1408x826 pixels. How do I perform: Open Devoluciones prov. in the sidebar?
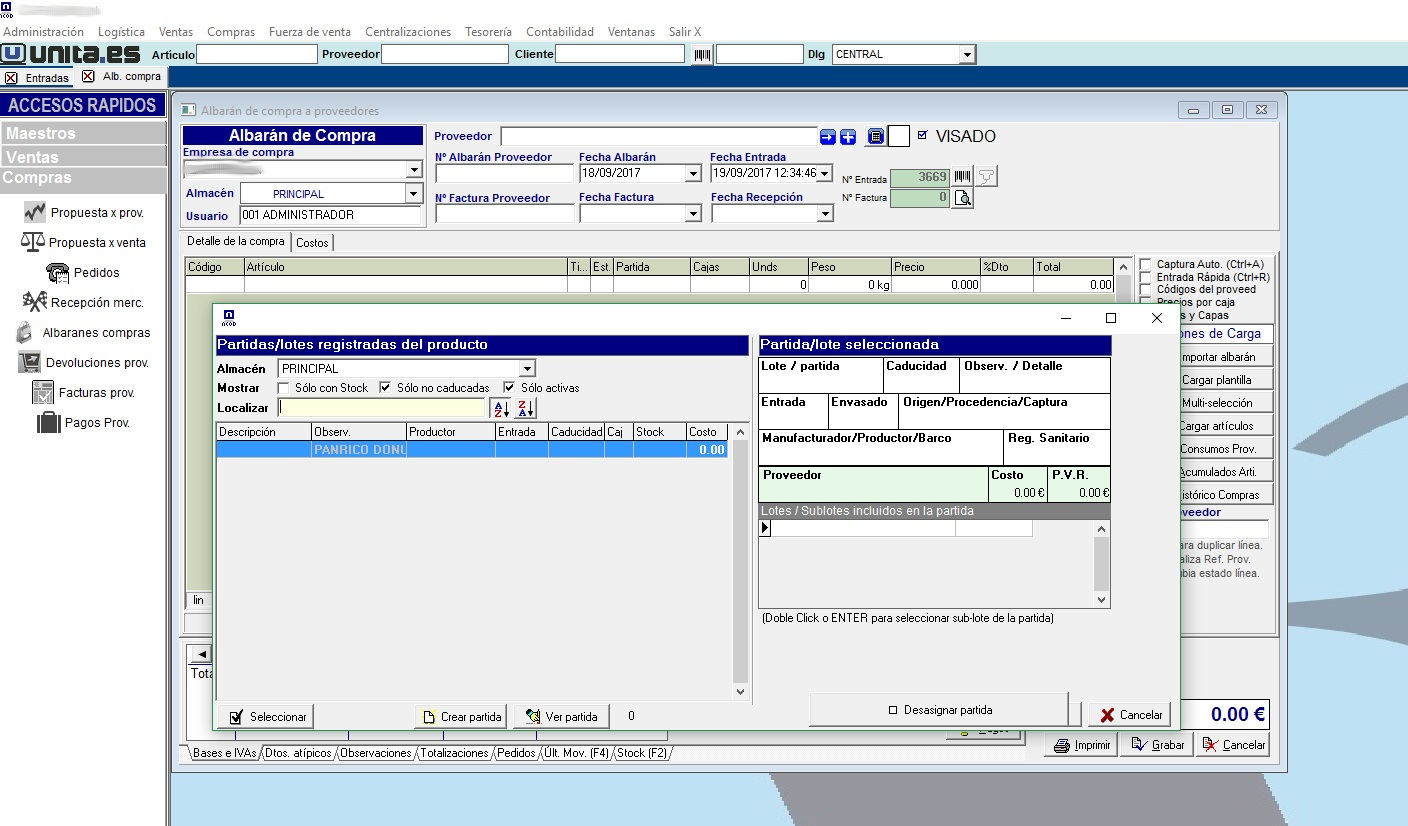tap(84, 362)
